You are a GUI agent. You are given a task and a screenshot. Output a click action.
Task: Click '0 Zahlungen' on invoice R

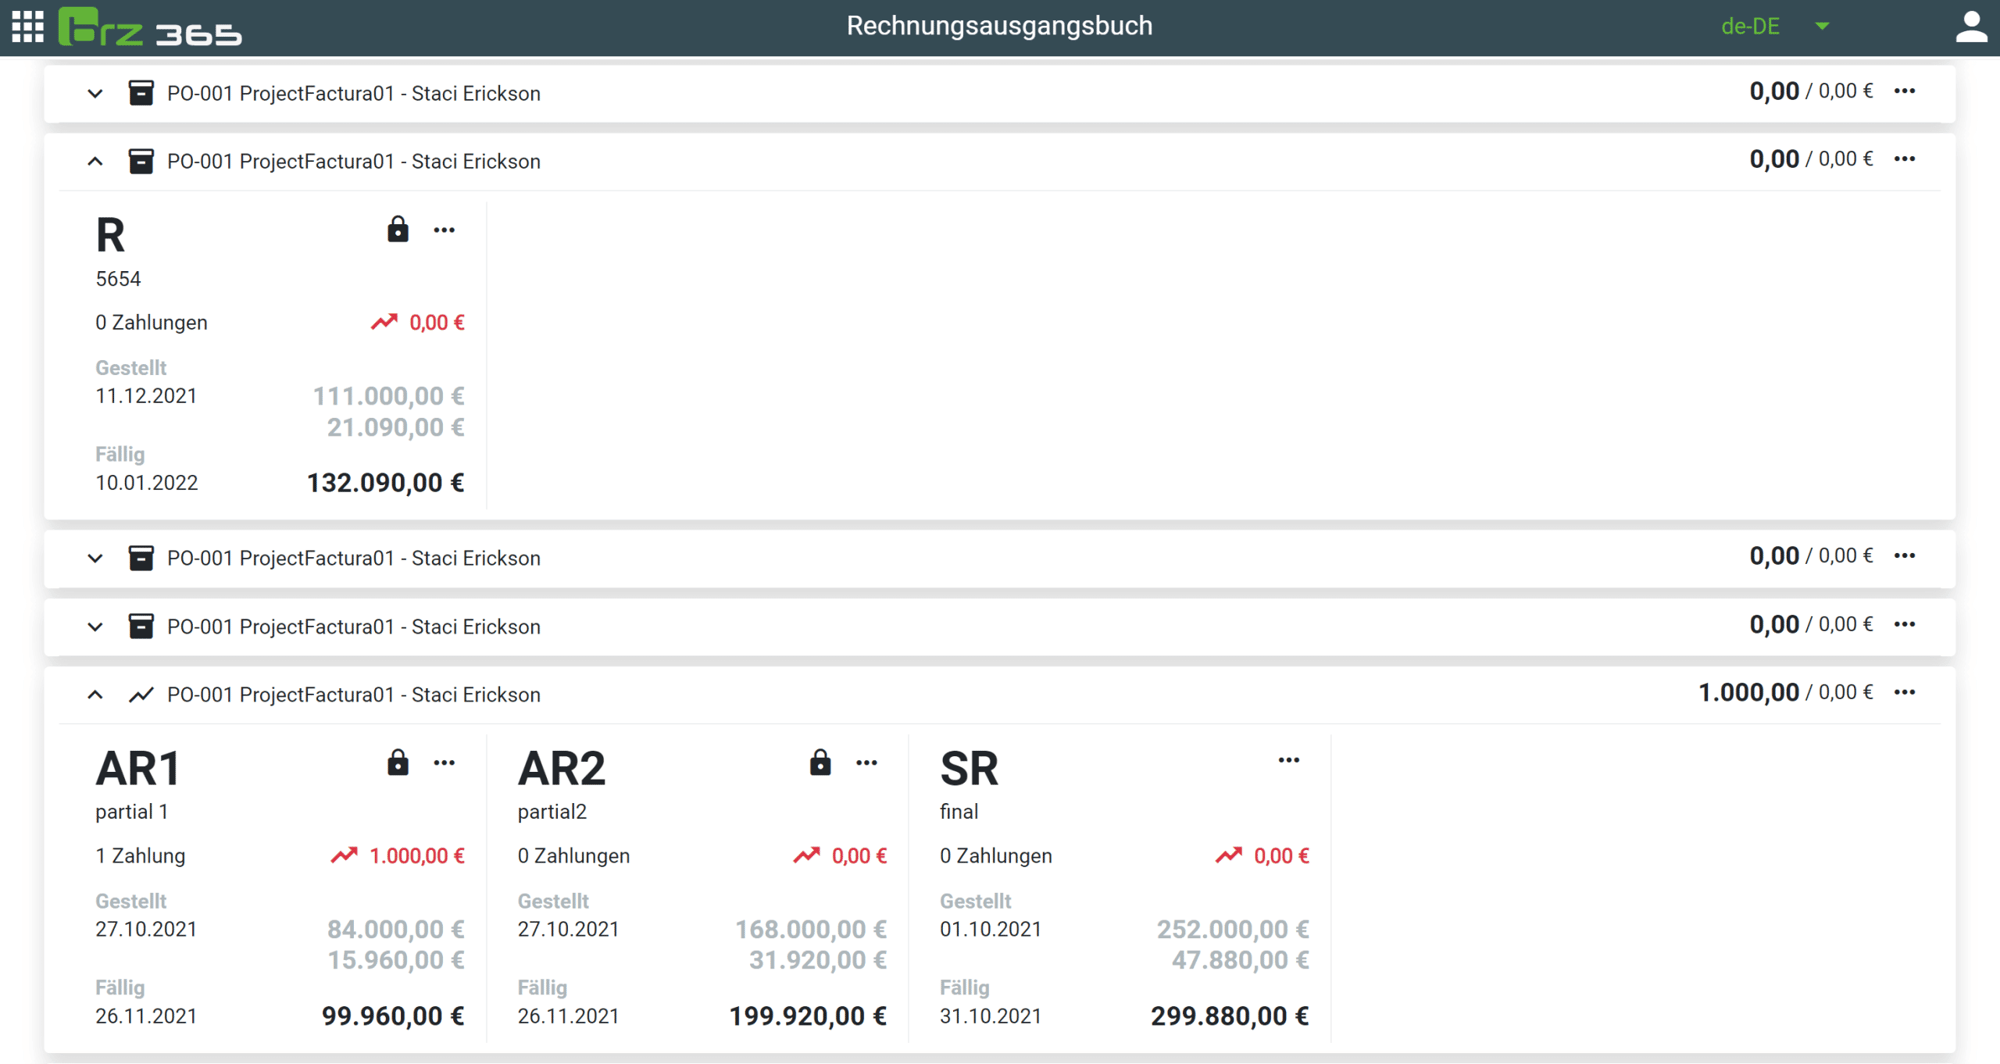151,323
